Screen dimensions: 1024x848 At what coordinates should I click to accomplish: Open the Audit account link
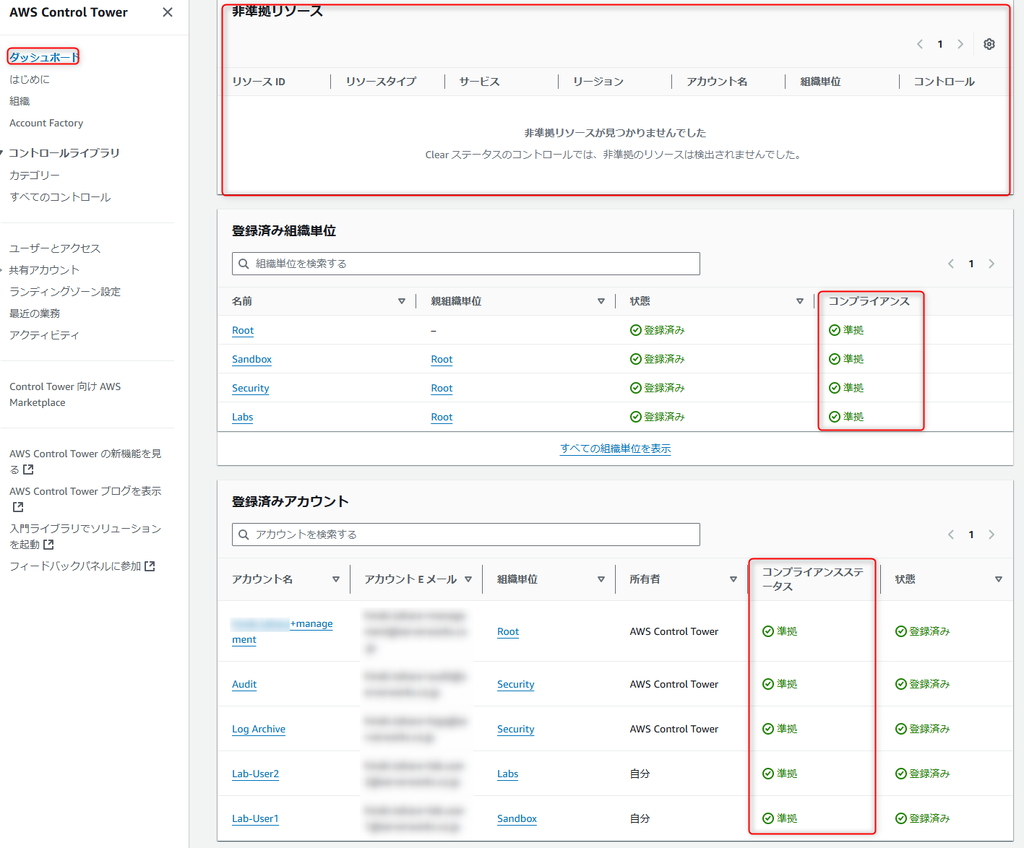[x=244, y=684]
